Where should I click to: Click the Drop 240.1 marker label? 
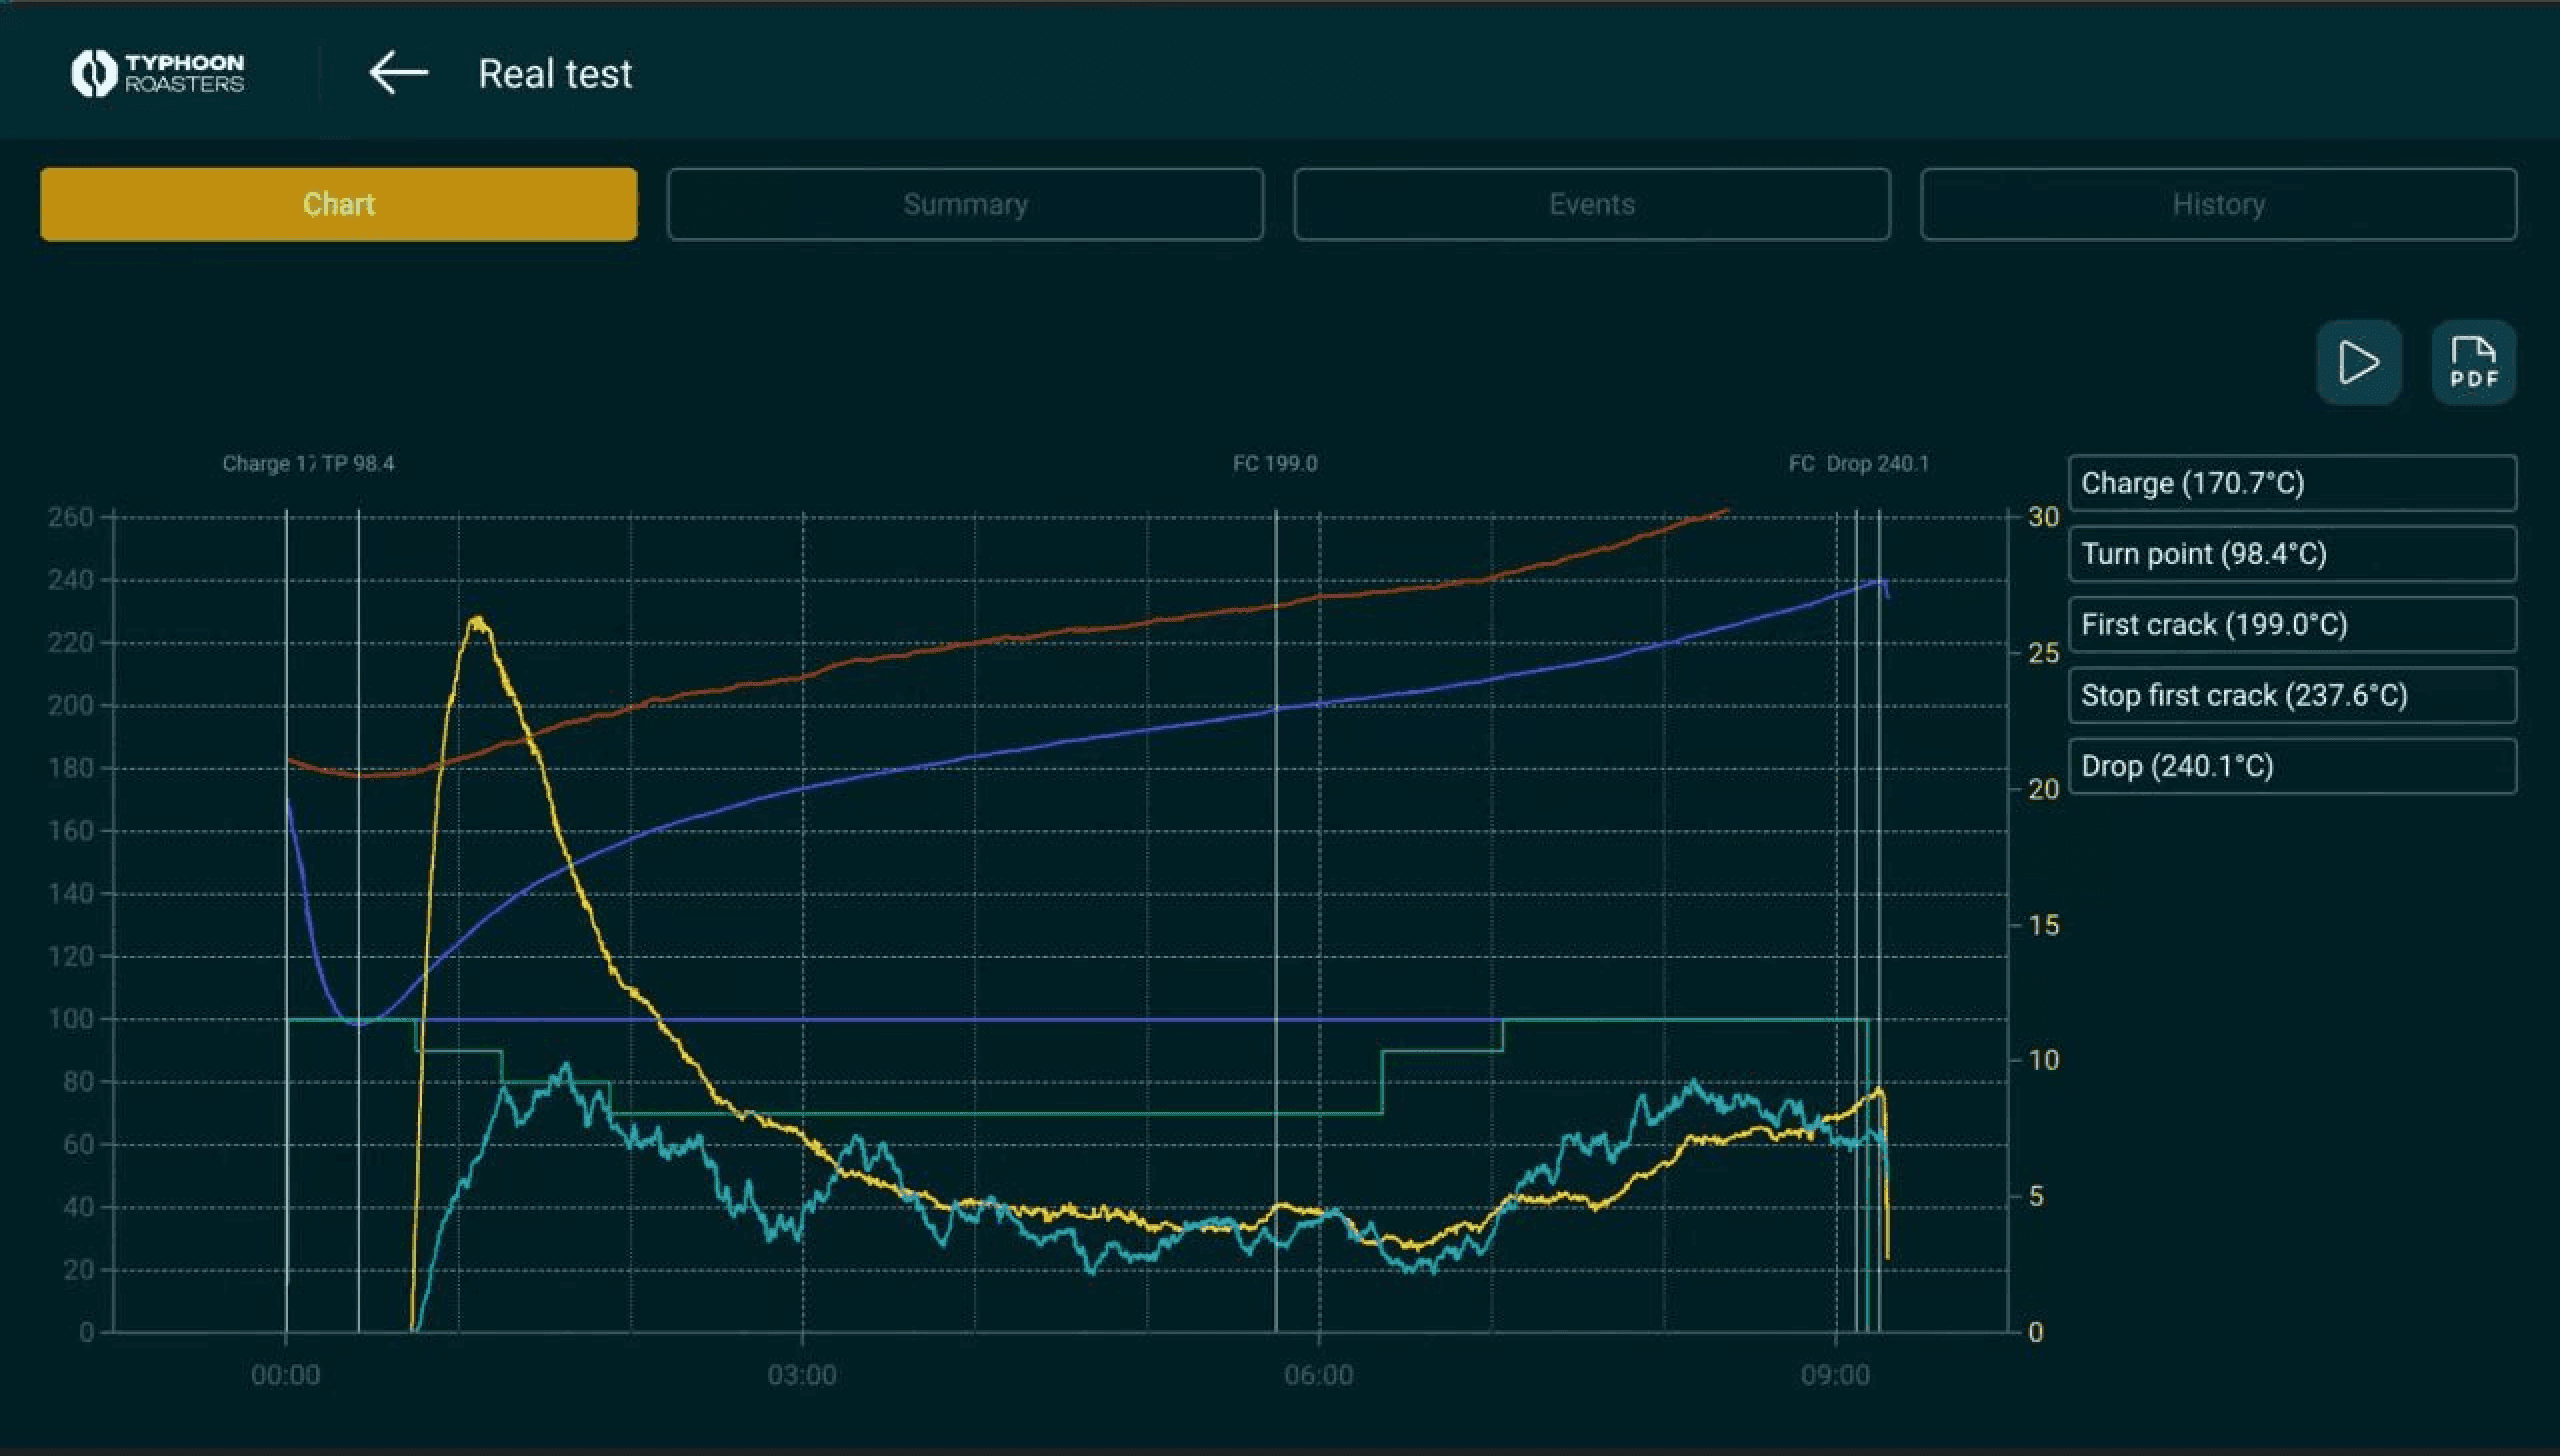pyautogui.click(x=1877, y=464)
